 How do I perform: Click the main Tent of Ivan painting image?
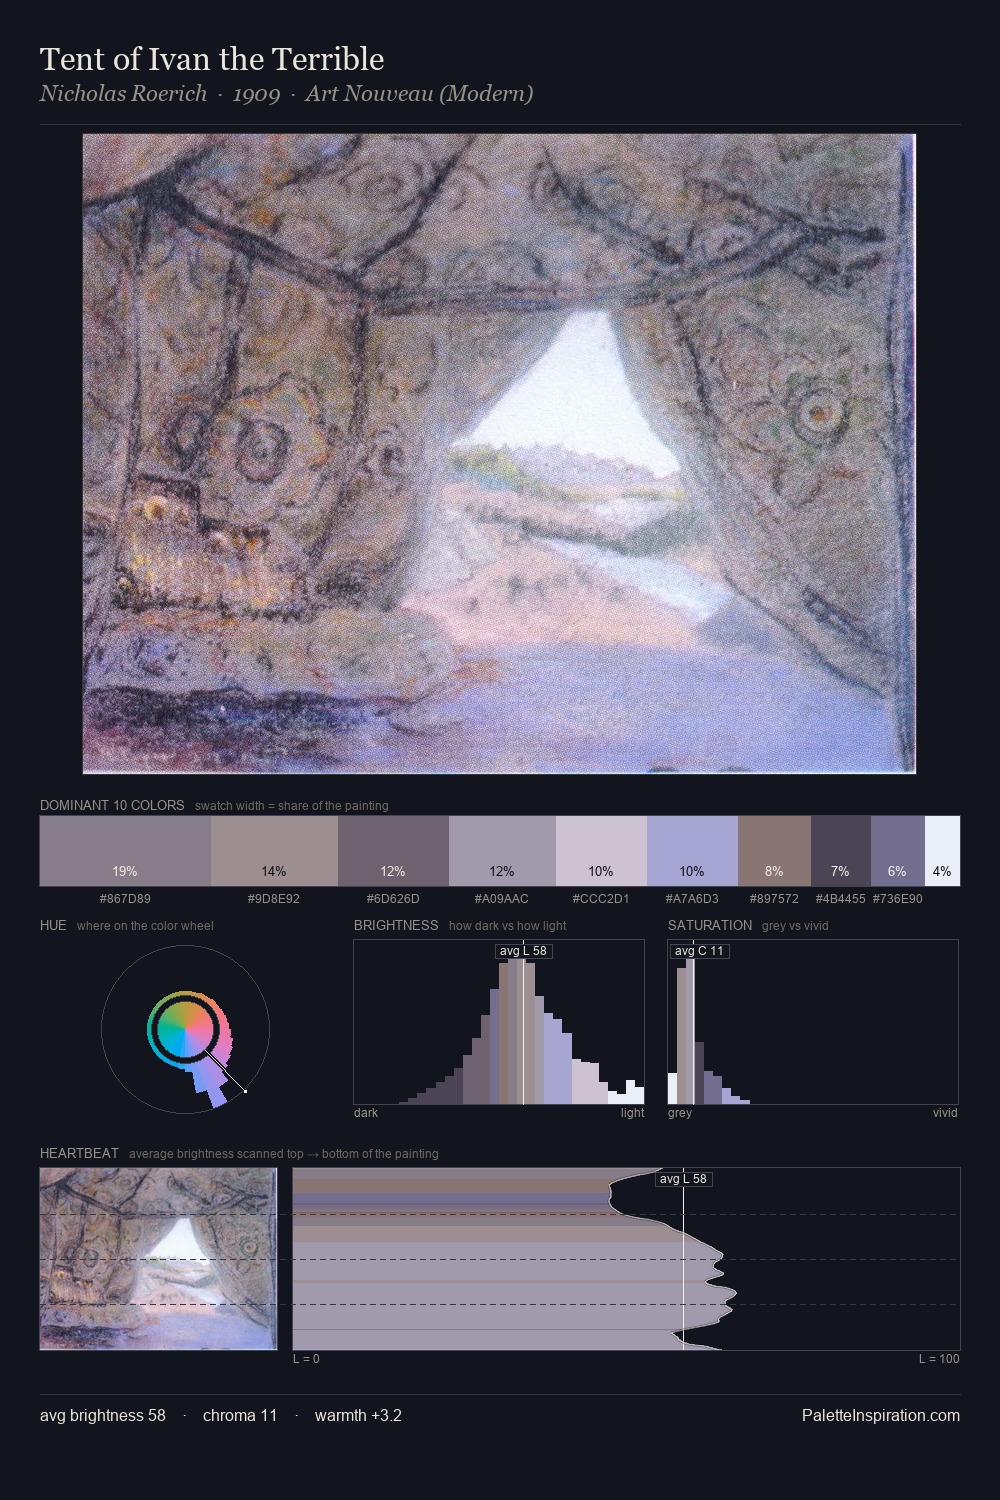pyautogui.click(x=499, y=453)
